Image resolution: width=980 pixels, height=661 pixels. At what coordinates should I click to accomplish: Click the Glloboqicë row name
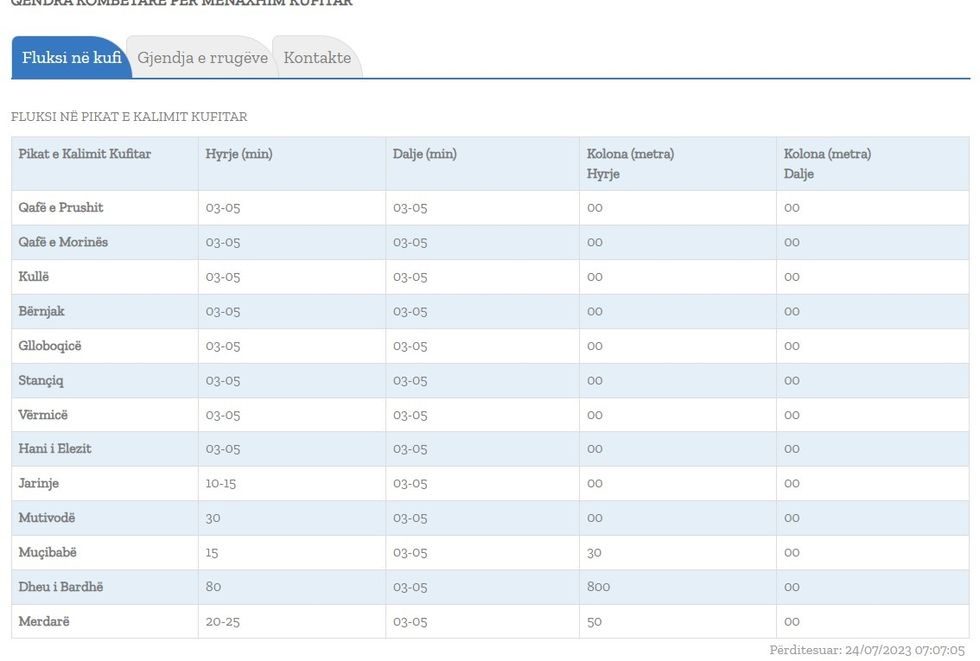(50, 346)
